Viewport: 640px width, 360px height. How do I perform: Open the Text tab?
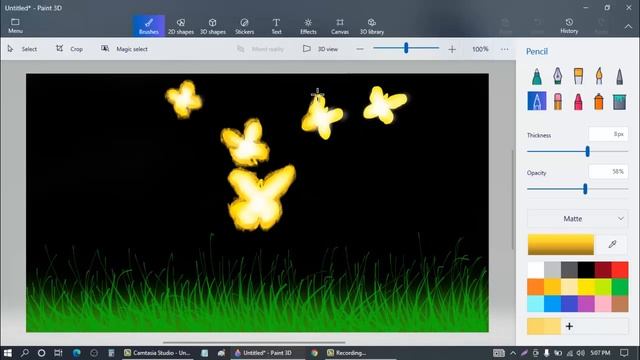click(276, 26)
